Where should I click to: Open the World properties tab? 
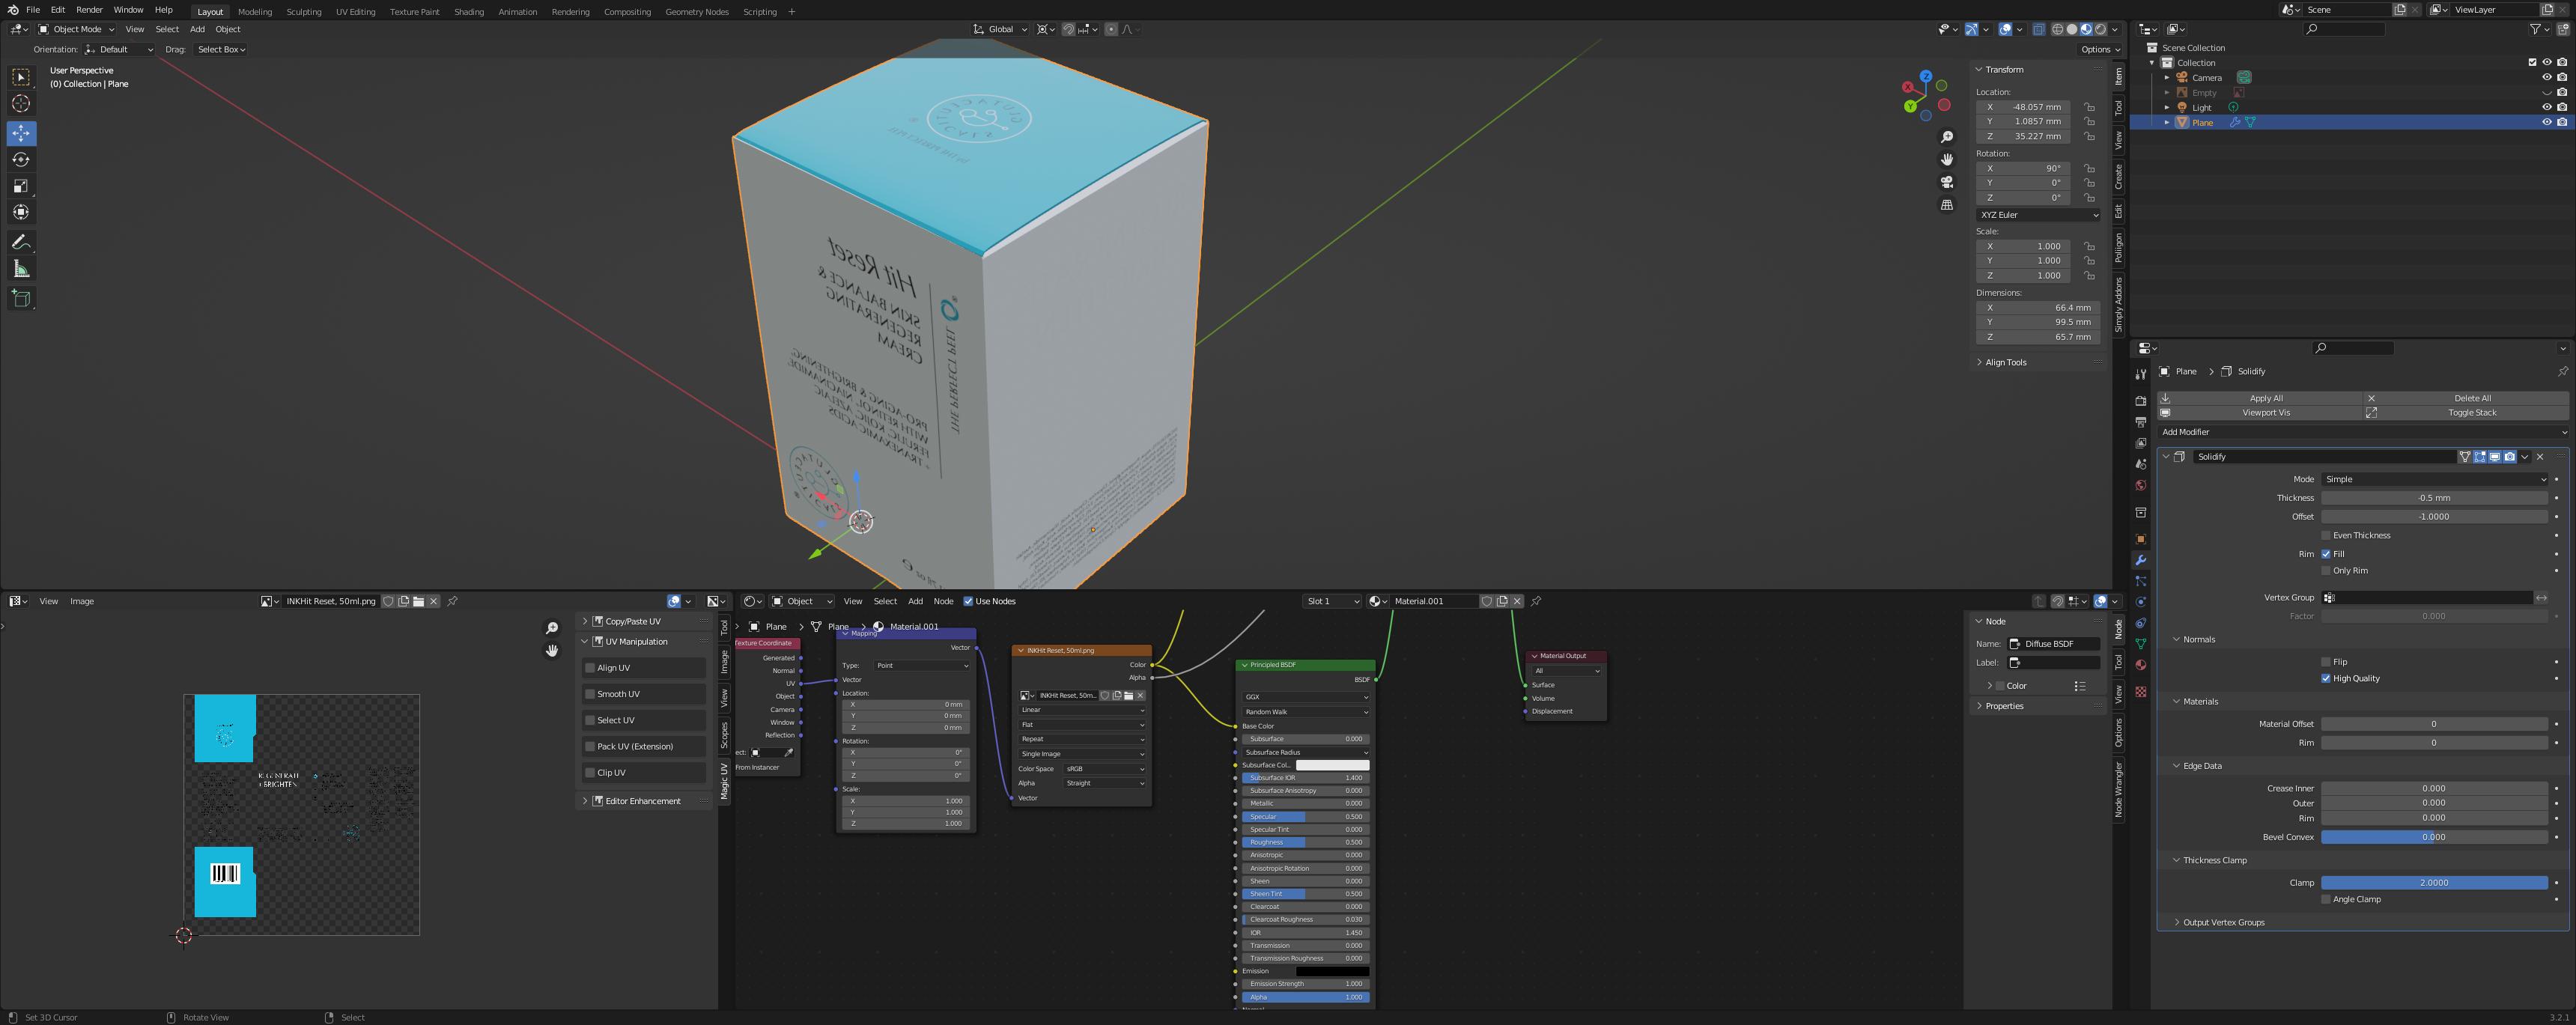(2141, 486)
